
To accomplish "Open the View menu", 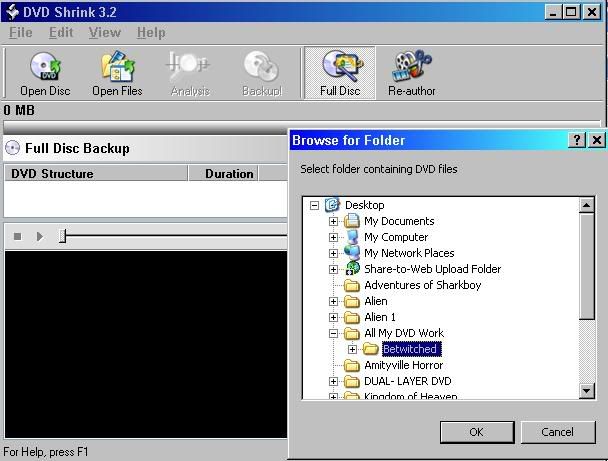I will (x=104, y=33).
